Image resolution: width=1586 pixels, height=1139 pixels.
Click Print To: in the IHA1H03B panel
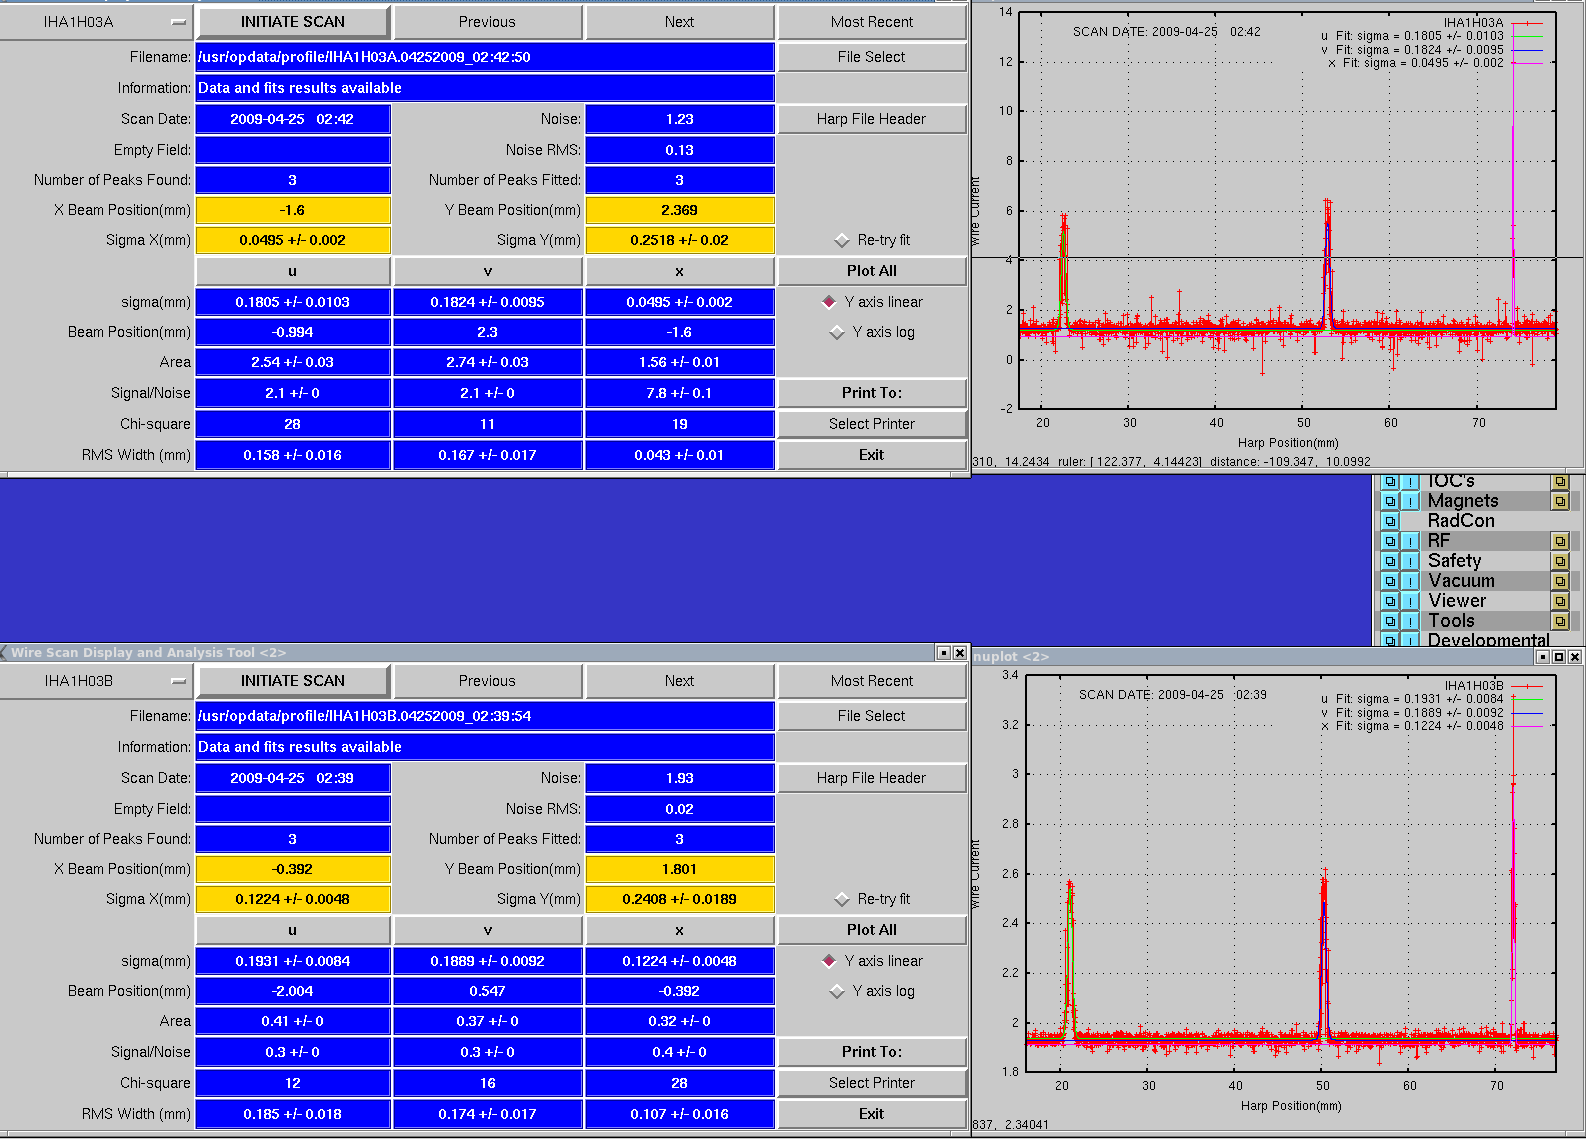872,1052
